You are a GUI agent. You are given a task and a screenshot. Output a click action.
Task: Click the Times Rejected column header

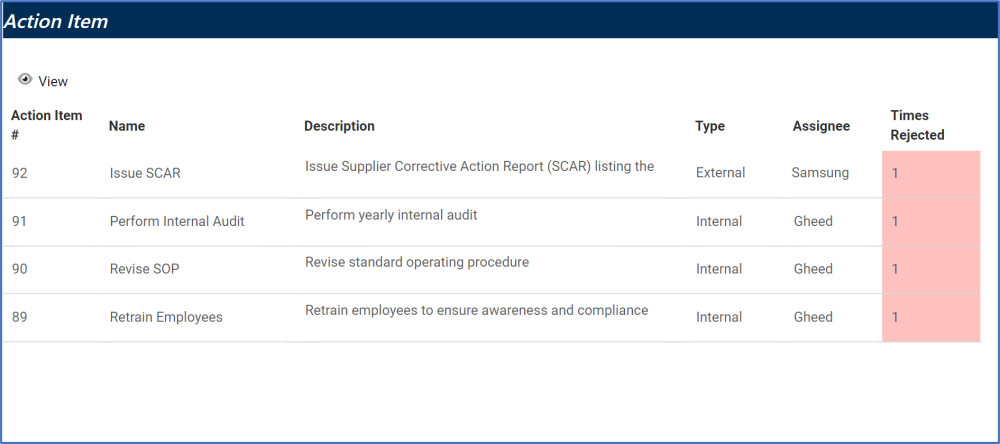click(x=917, y=125)
